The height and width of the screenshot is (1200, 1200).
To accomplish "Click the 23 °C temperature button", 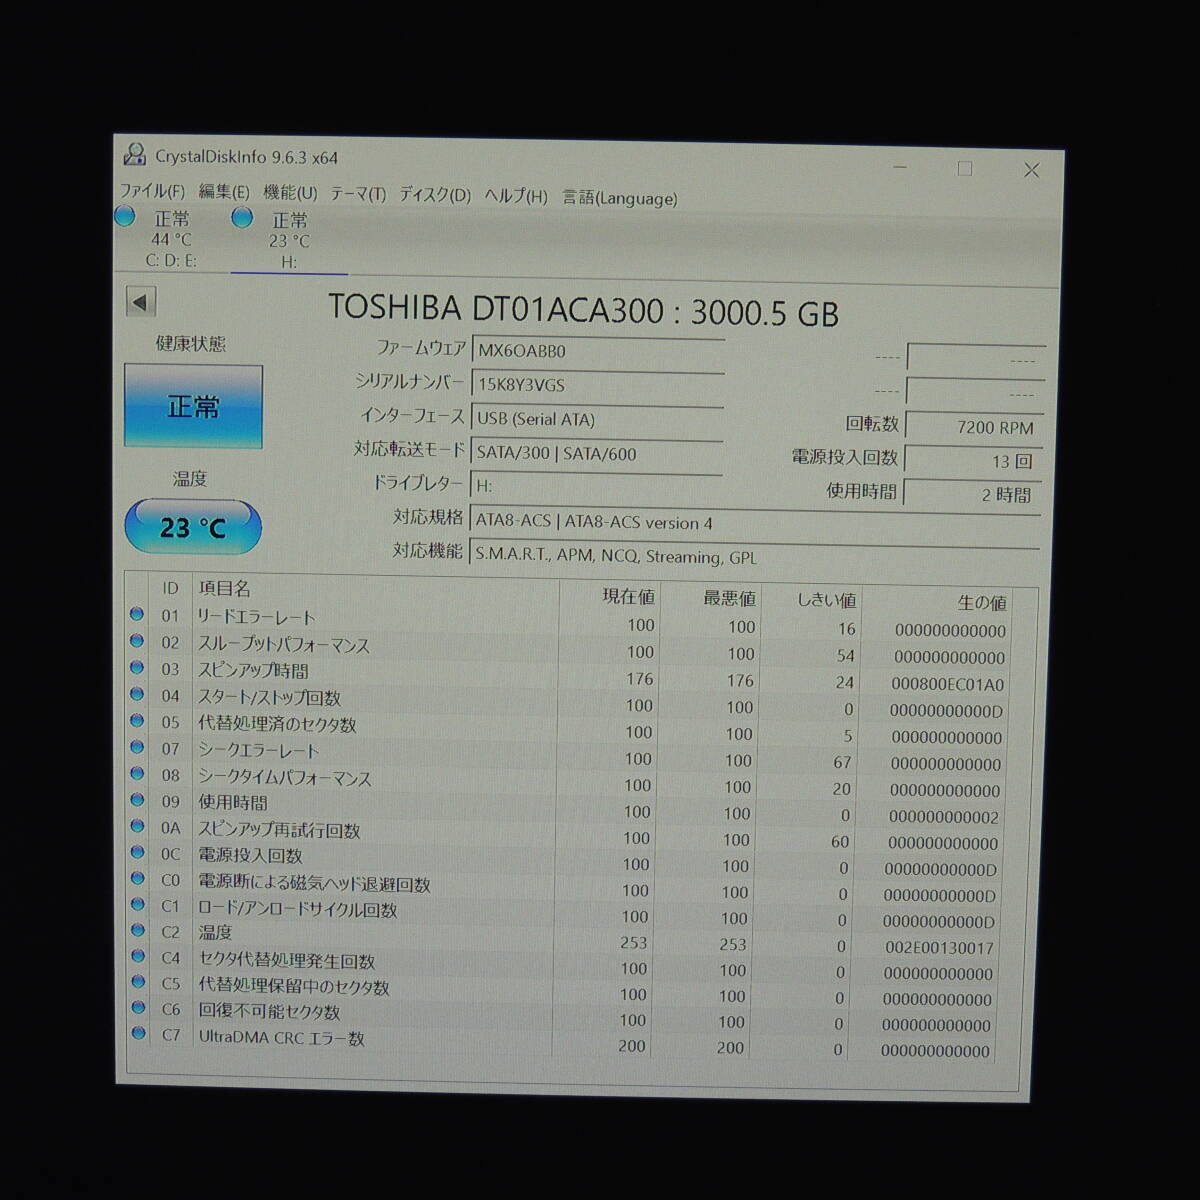I will coord(193,527).
